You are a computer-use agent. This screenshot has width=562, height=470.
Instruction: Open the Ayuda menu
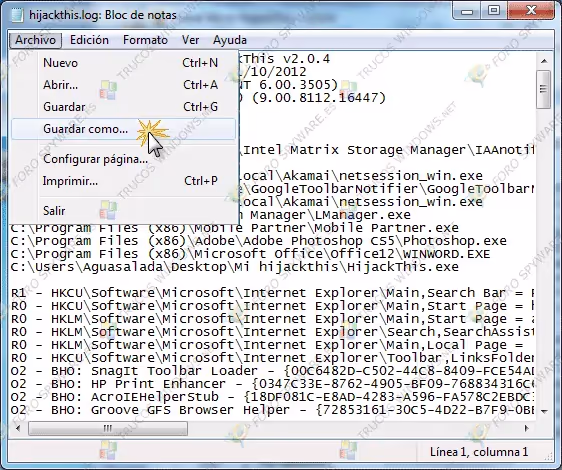[x=230, y=40]
